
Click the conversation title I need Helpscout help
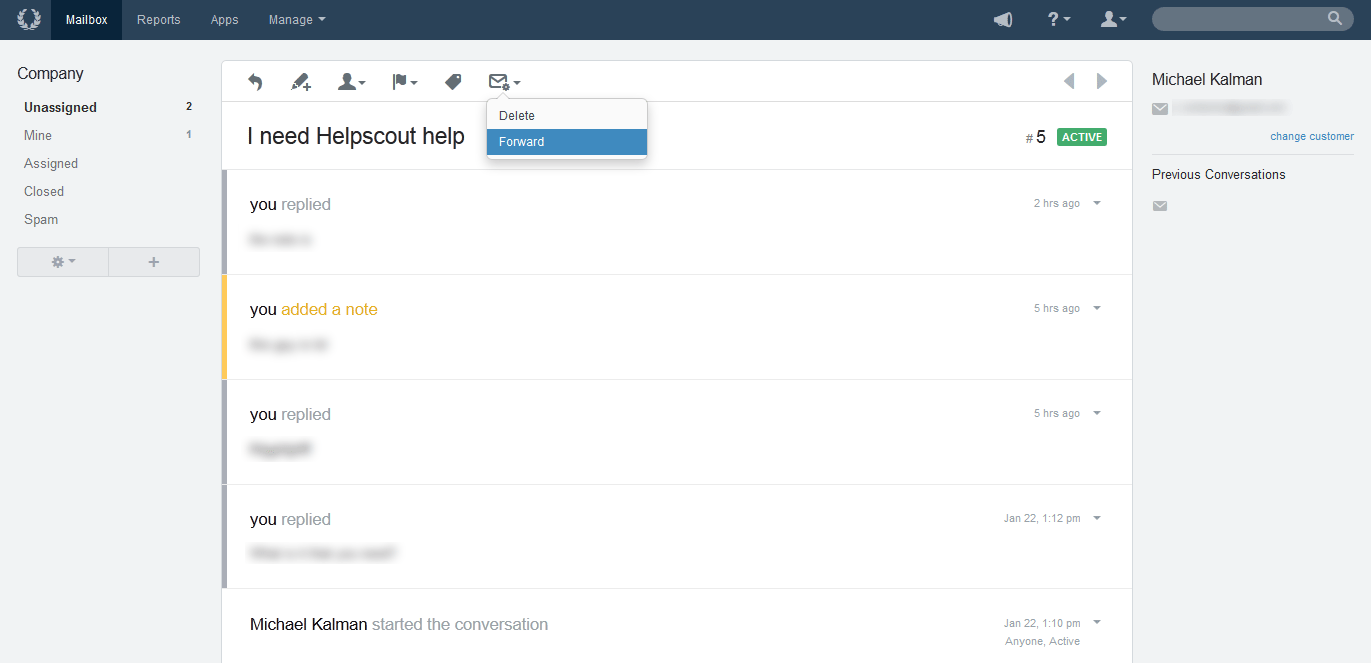pyautogui.click(x=356, y=137)
